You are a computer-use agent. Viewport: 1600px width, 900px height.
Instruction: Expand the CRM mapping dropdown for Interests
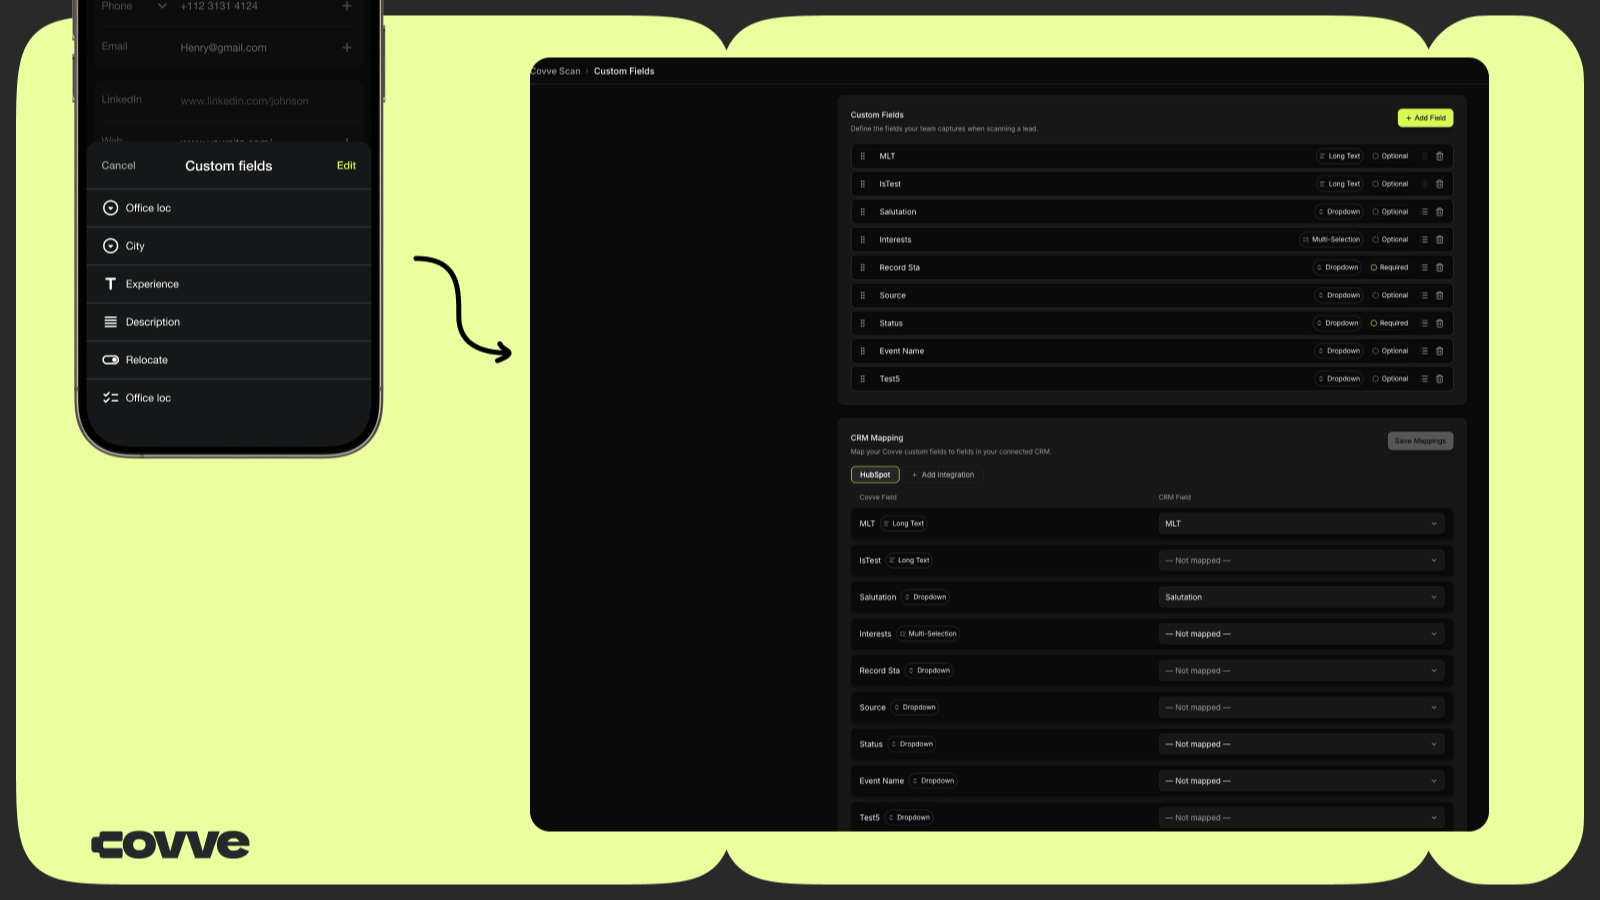(x=1301, y=634)
